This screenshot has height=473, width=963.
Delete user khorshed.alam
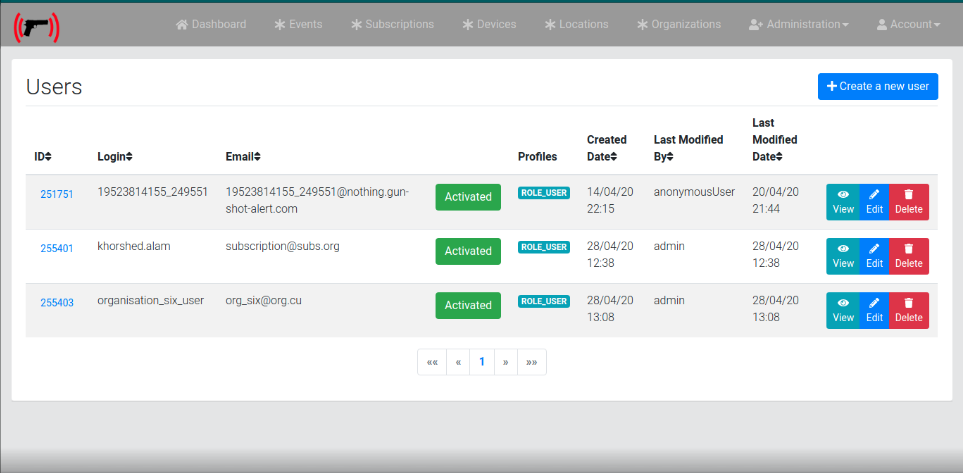coord(908,256)
